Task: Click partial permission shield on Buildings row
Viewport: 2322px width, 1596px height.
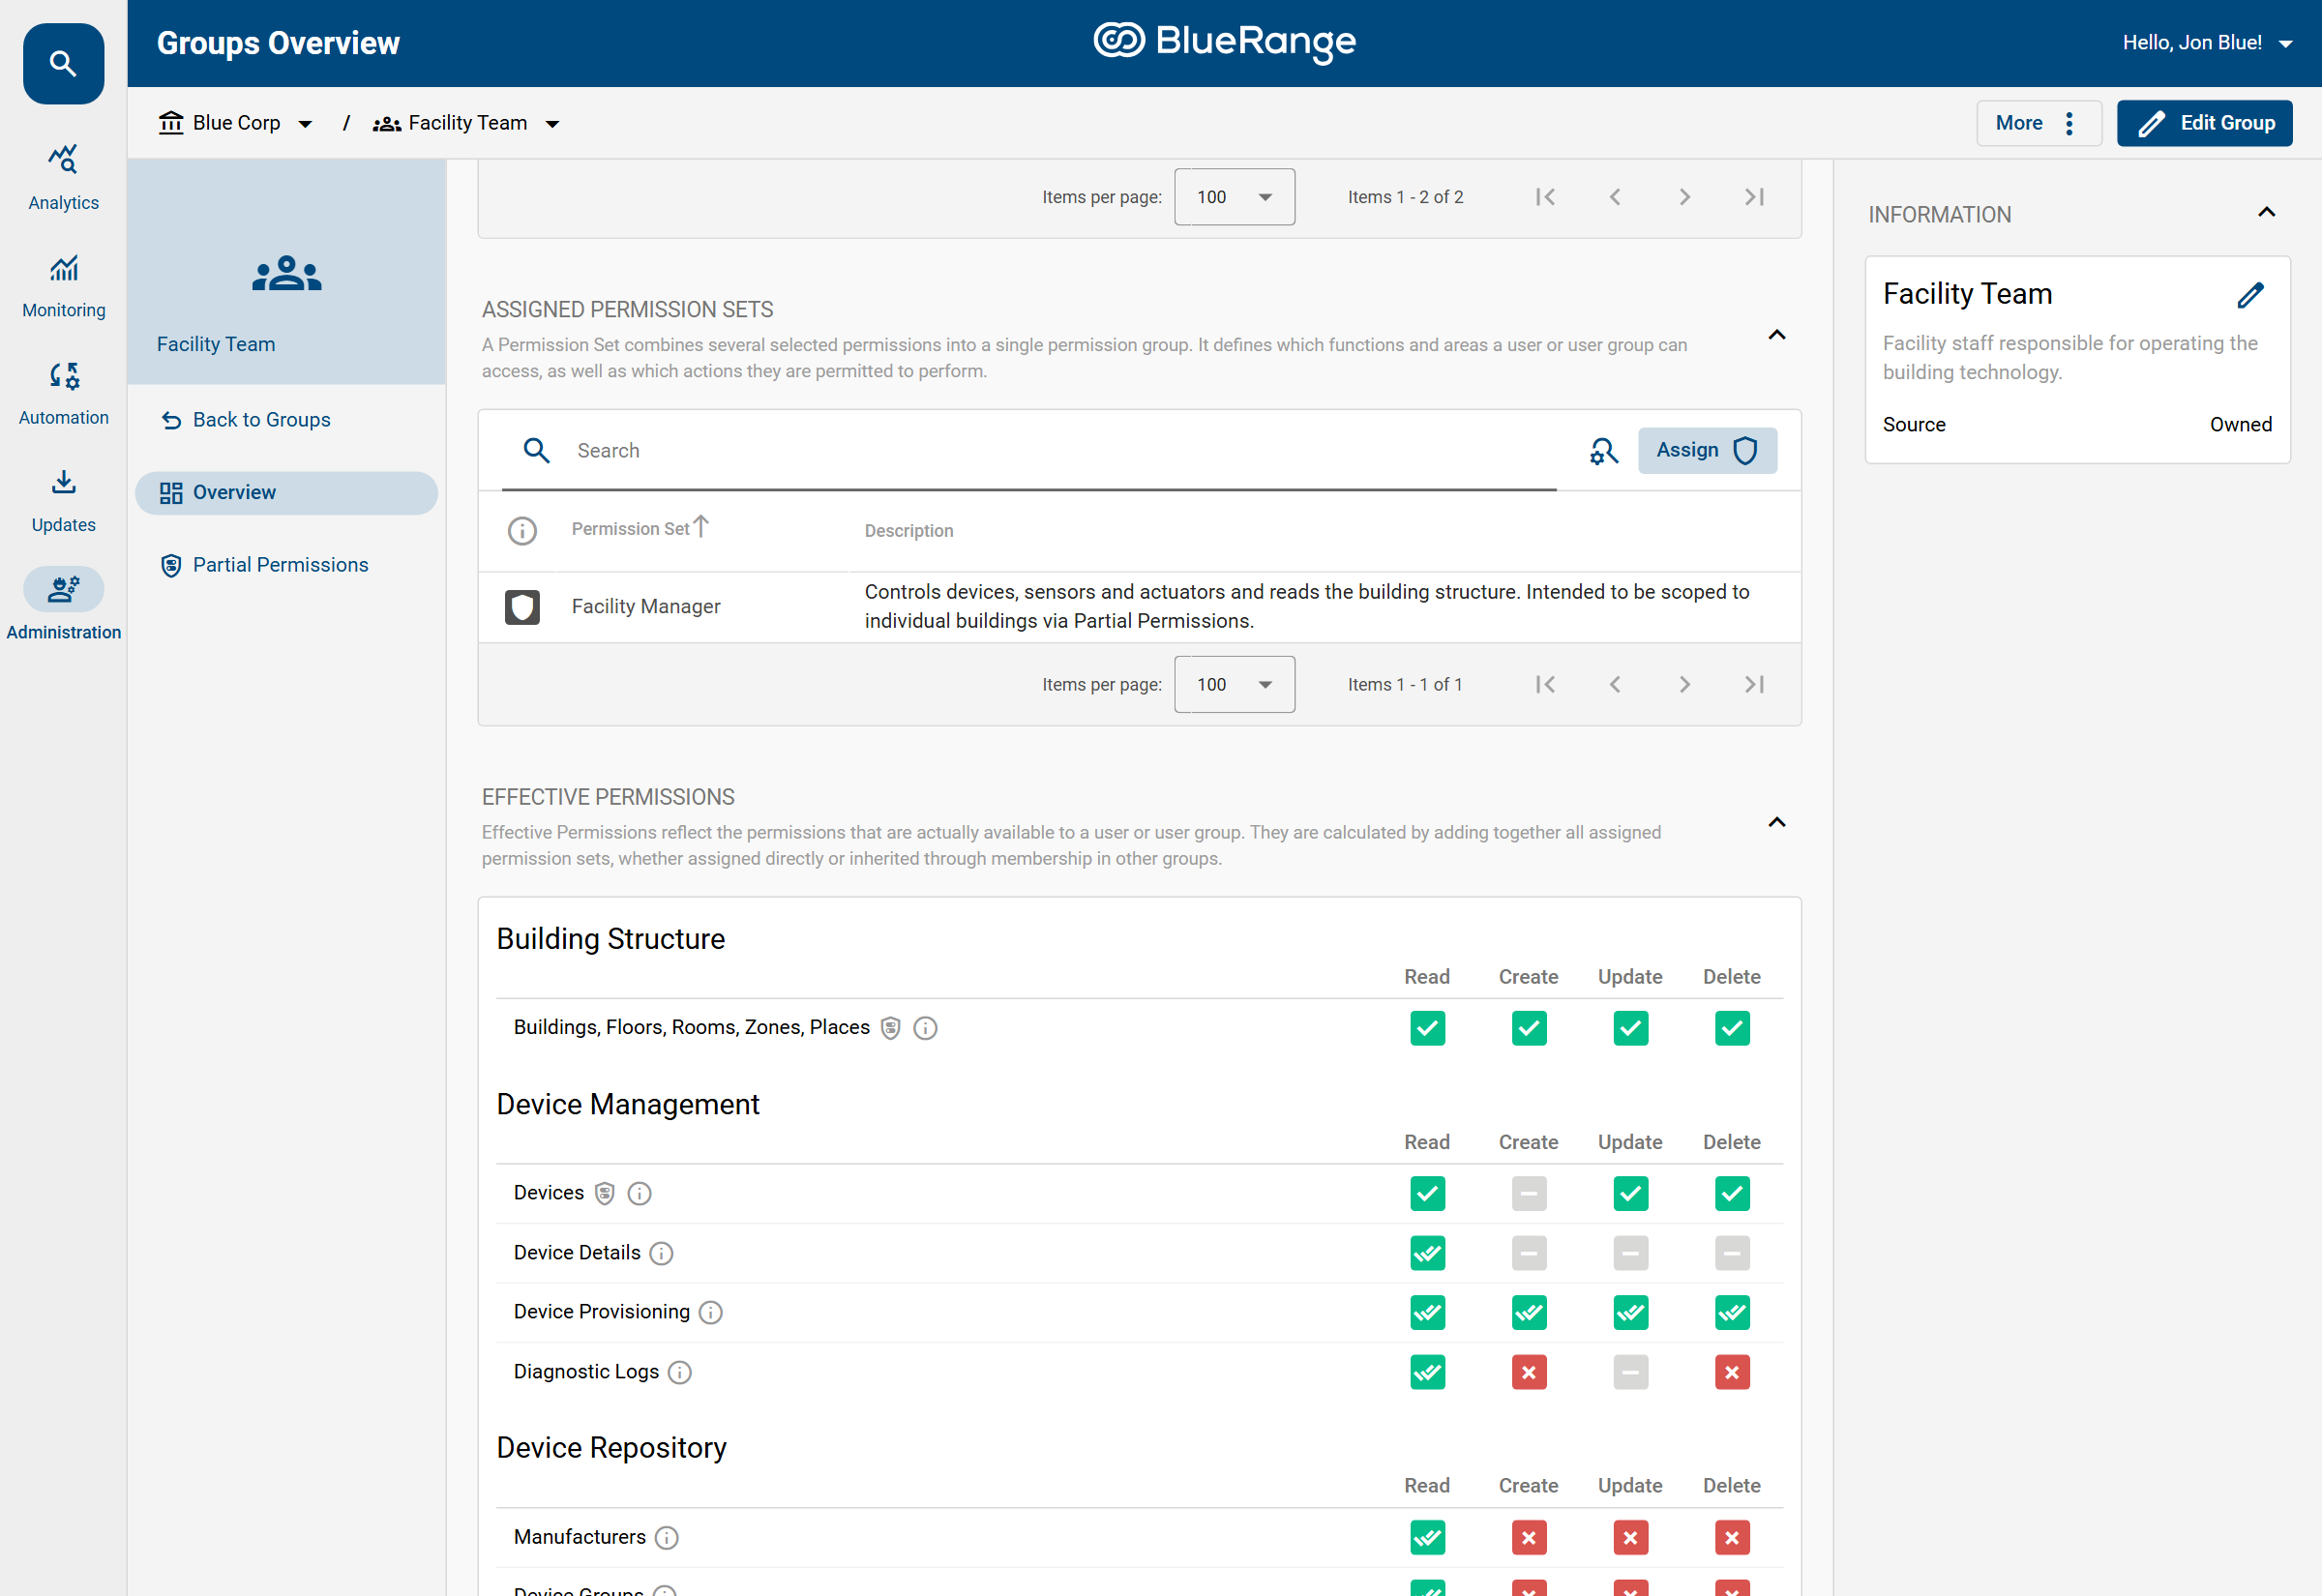Action: click(x=890, y=1028)
